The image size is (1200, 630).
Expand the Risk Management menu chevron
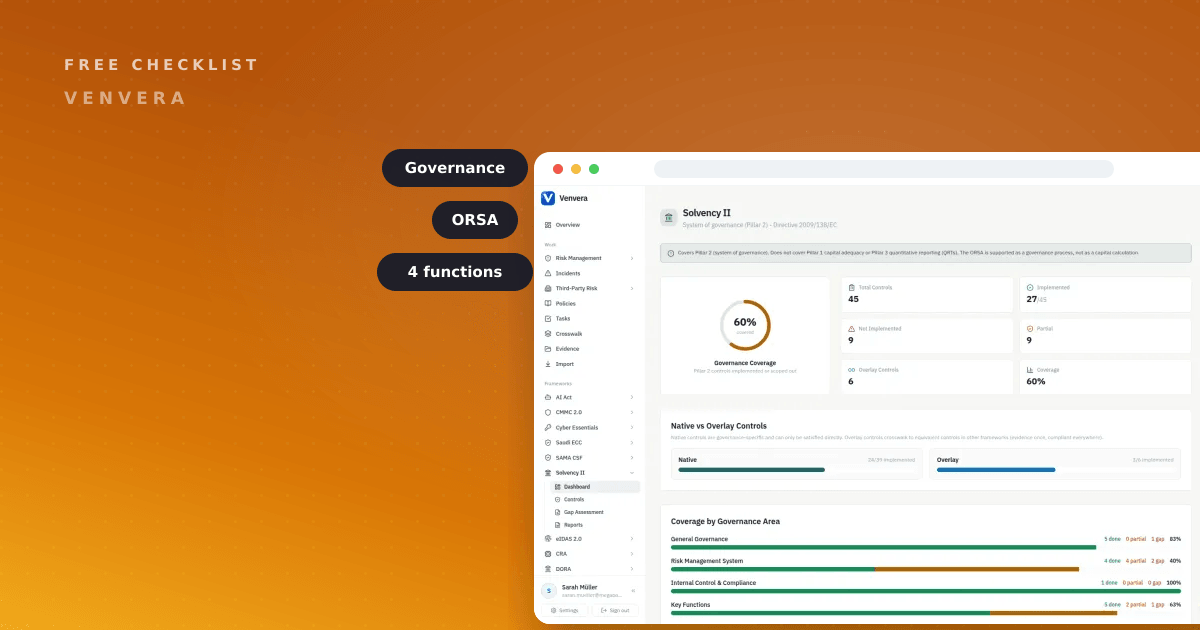pyautogui.click(x=632, y=258)
